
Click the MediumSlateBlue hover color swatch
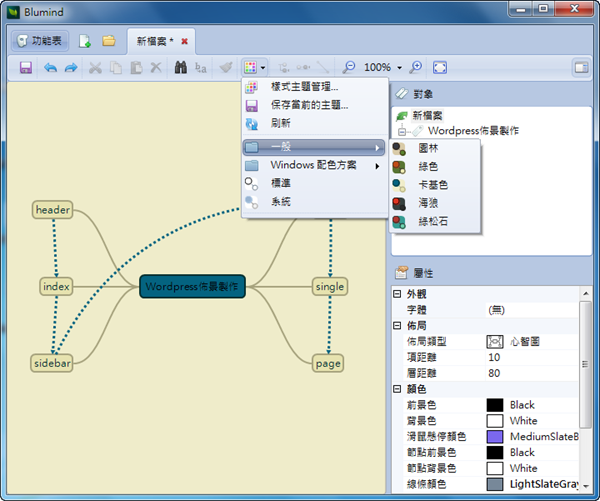point(495,437)
